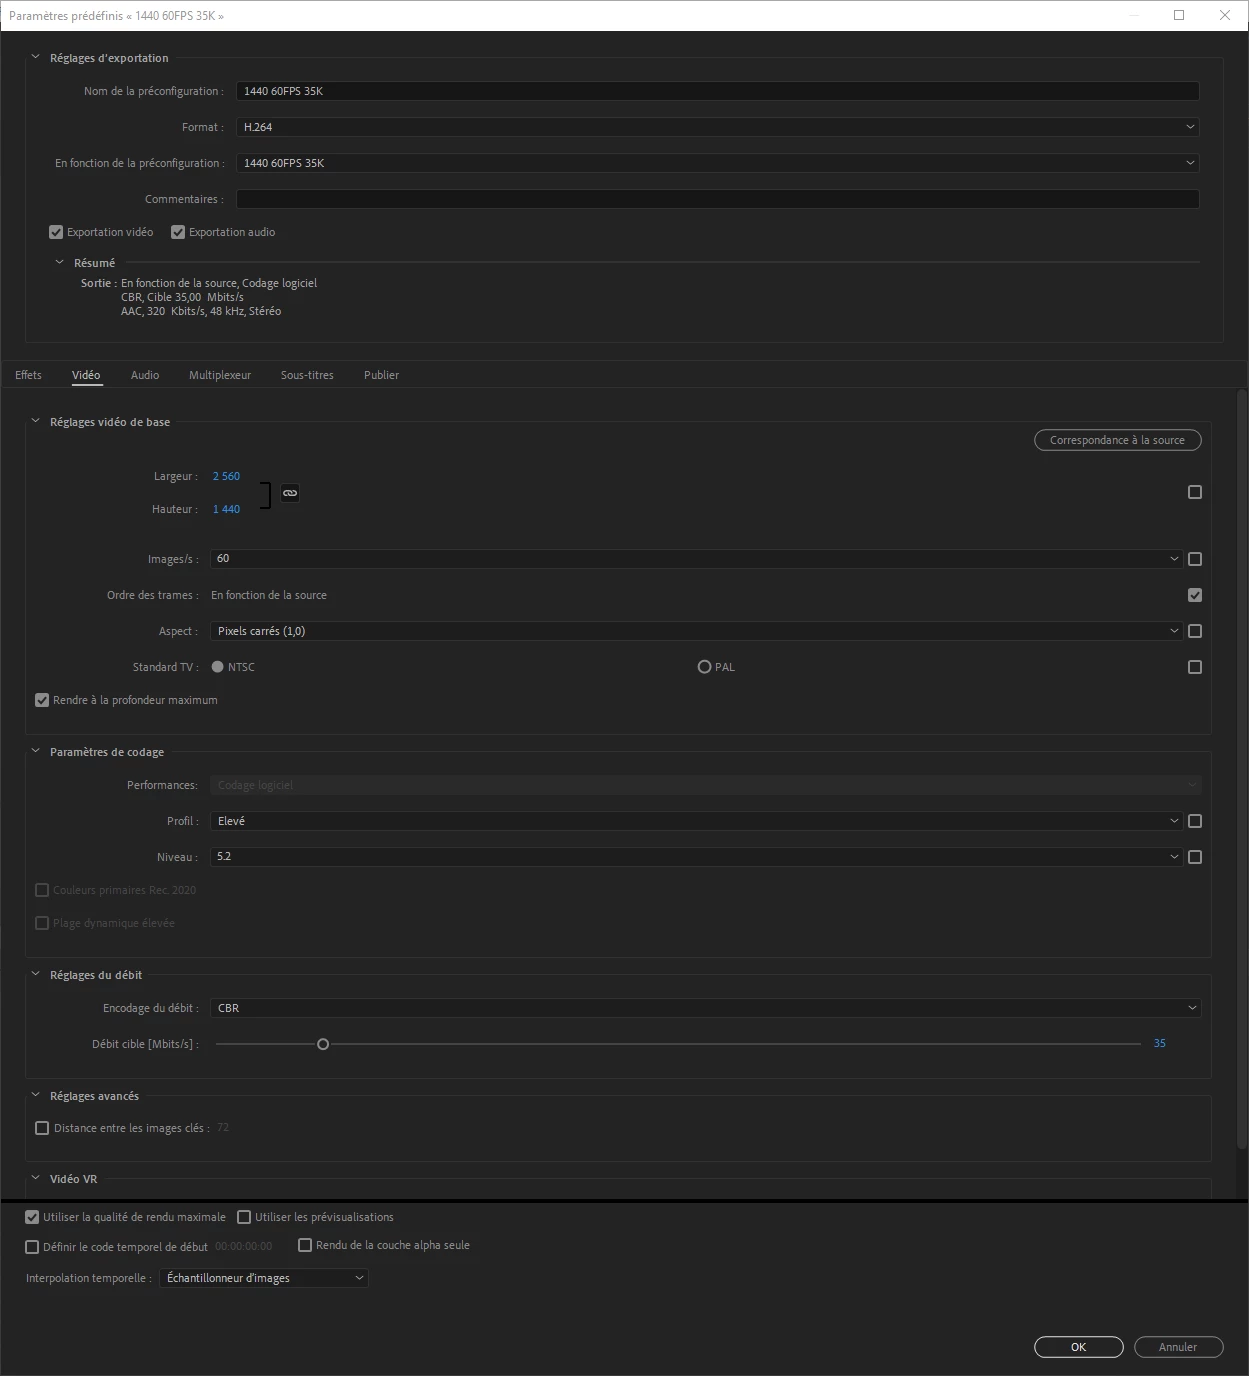Open the Niveau 5.2 dropdown
The width and height of the screenshot is (1249, 1376).
pyautogui.click(x=696, y=857)
